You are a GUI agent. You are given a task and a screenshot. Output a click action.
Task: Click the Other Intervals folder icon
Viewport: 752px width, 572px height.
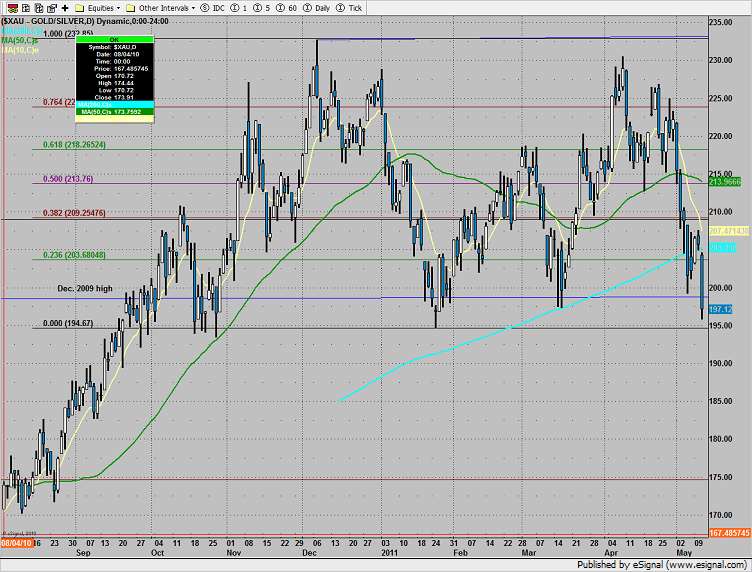pos(130,8)
